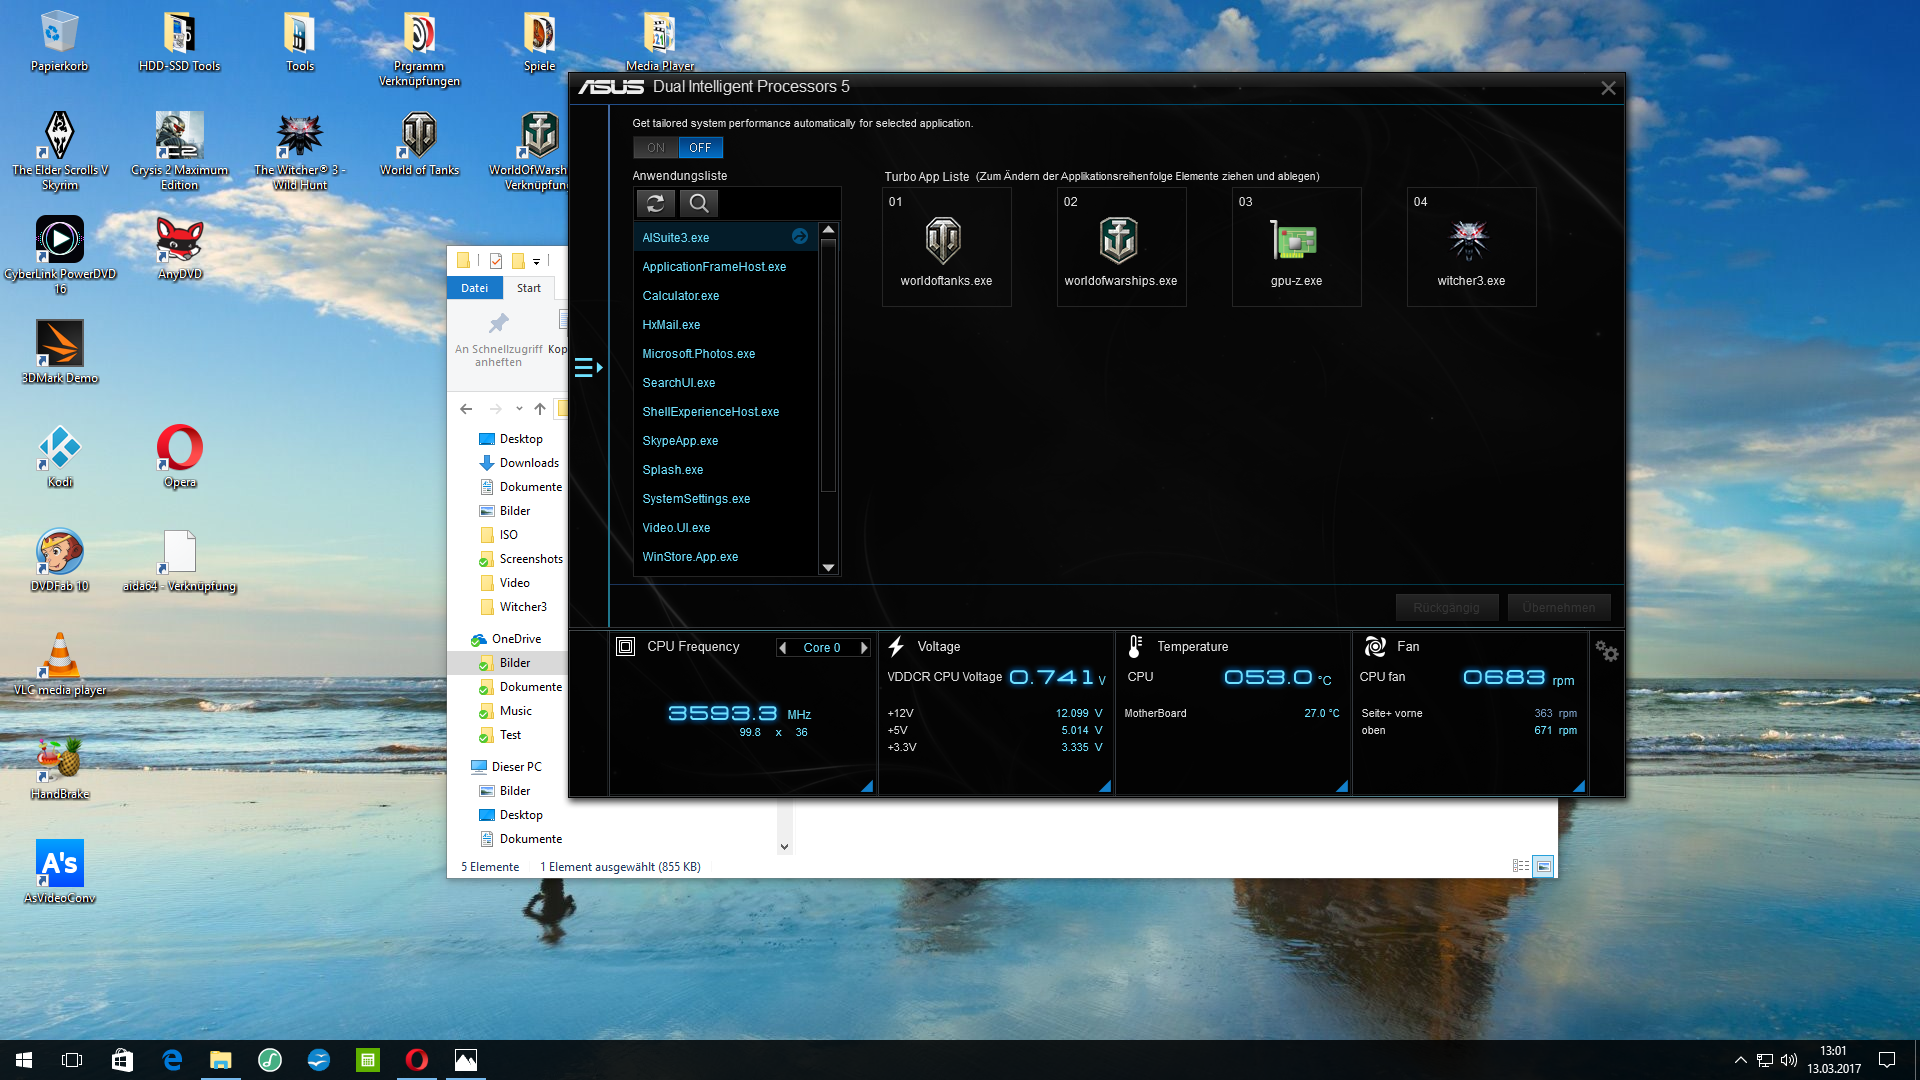
Task: Open the side menu hamburger arrow icon
Action: click(588, 368)
